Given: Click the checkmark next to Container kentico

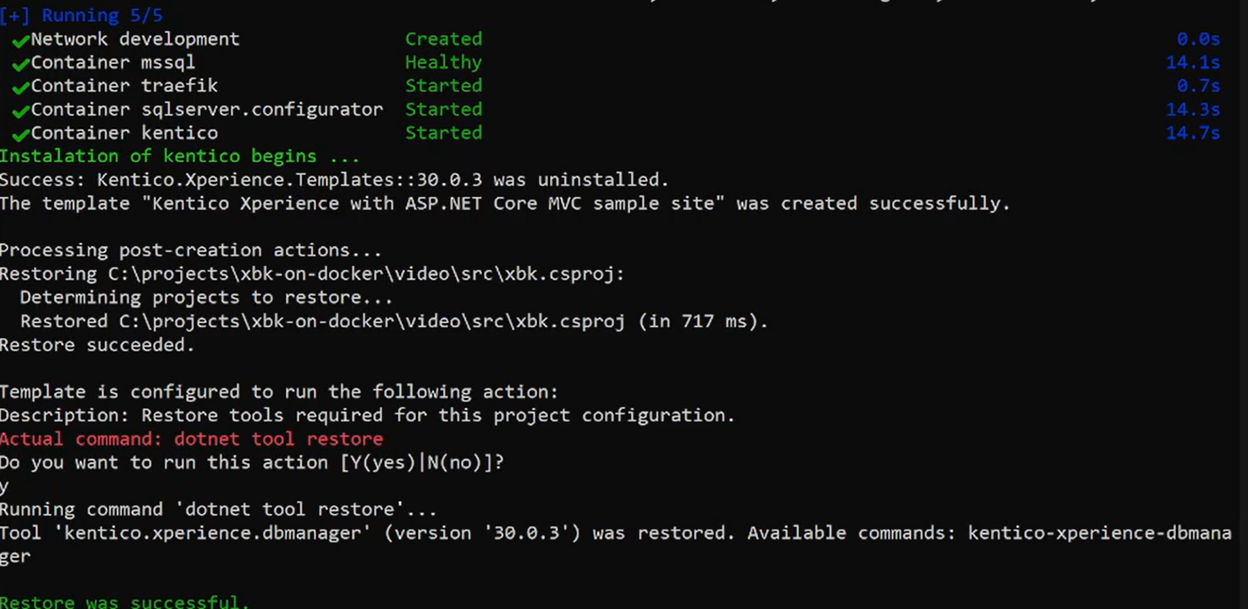Looking at the screenshot, I should pos(19,134).
